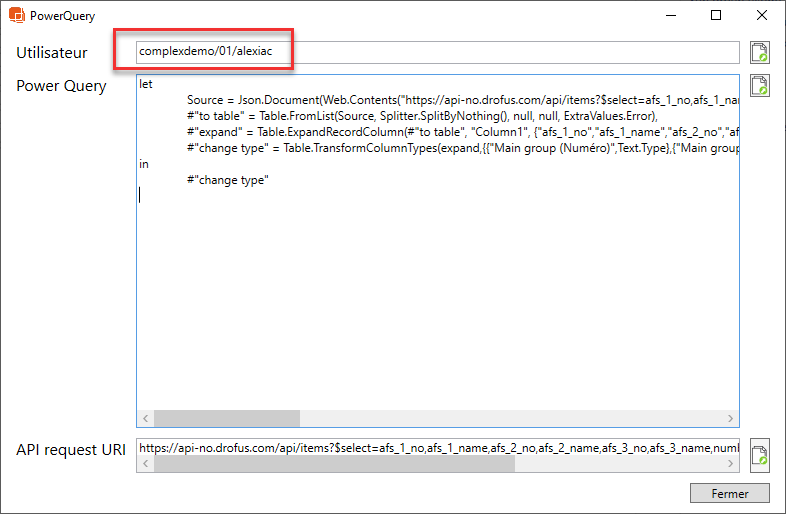
Task: Click left arrow of Power Query horizontal scrollbar
Action: [x=145, y=418]
